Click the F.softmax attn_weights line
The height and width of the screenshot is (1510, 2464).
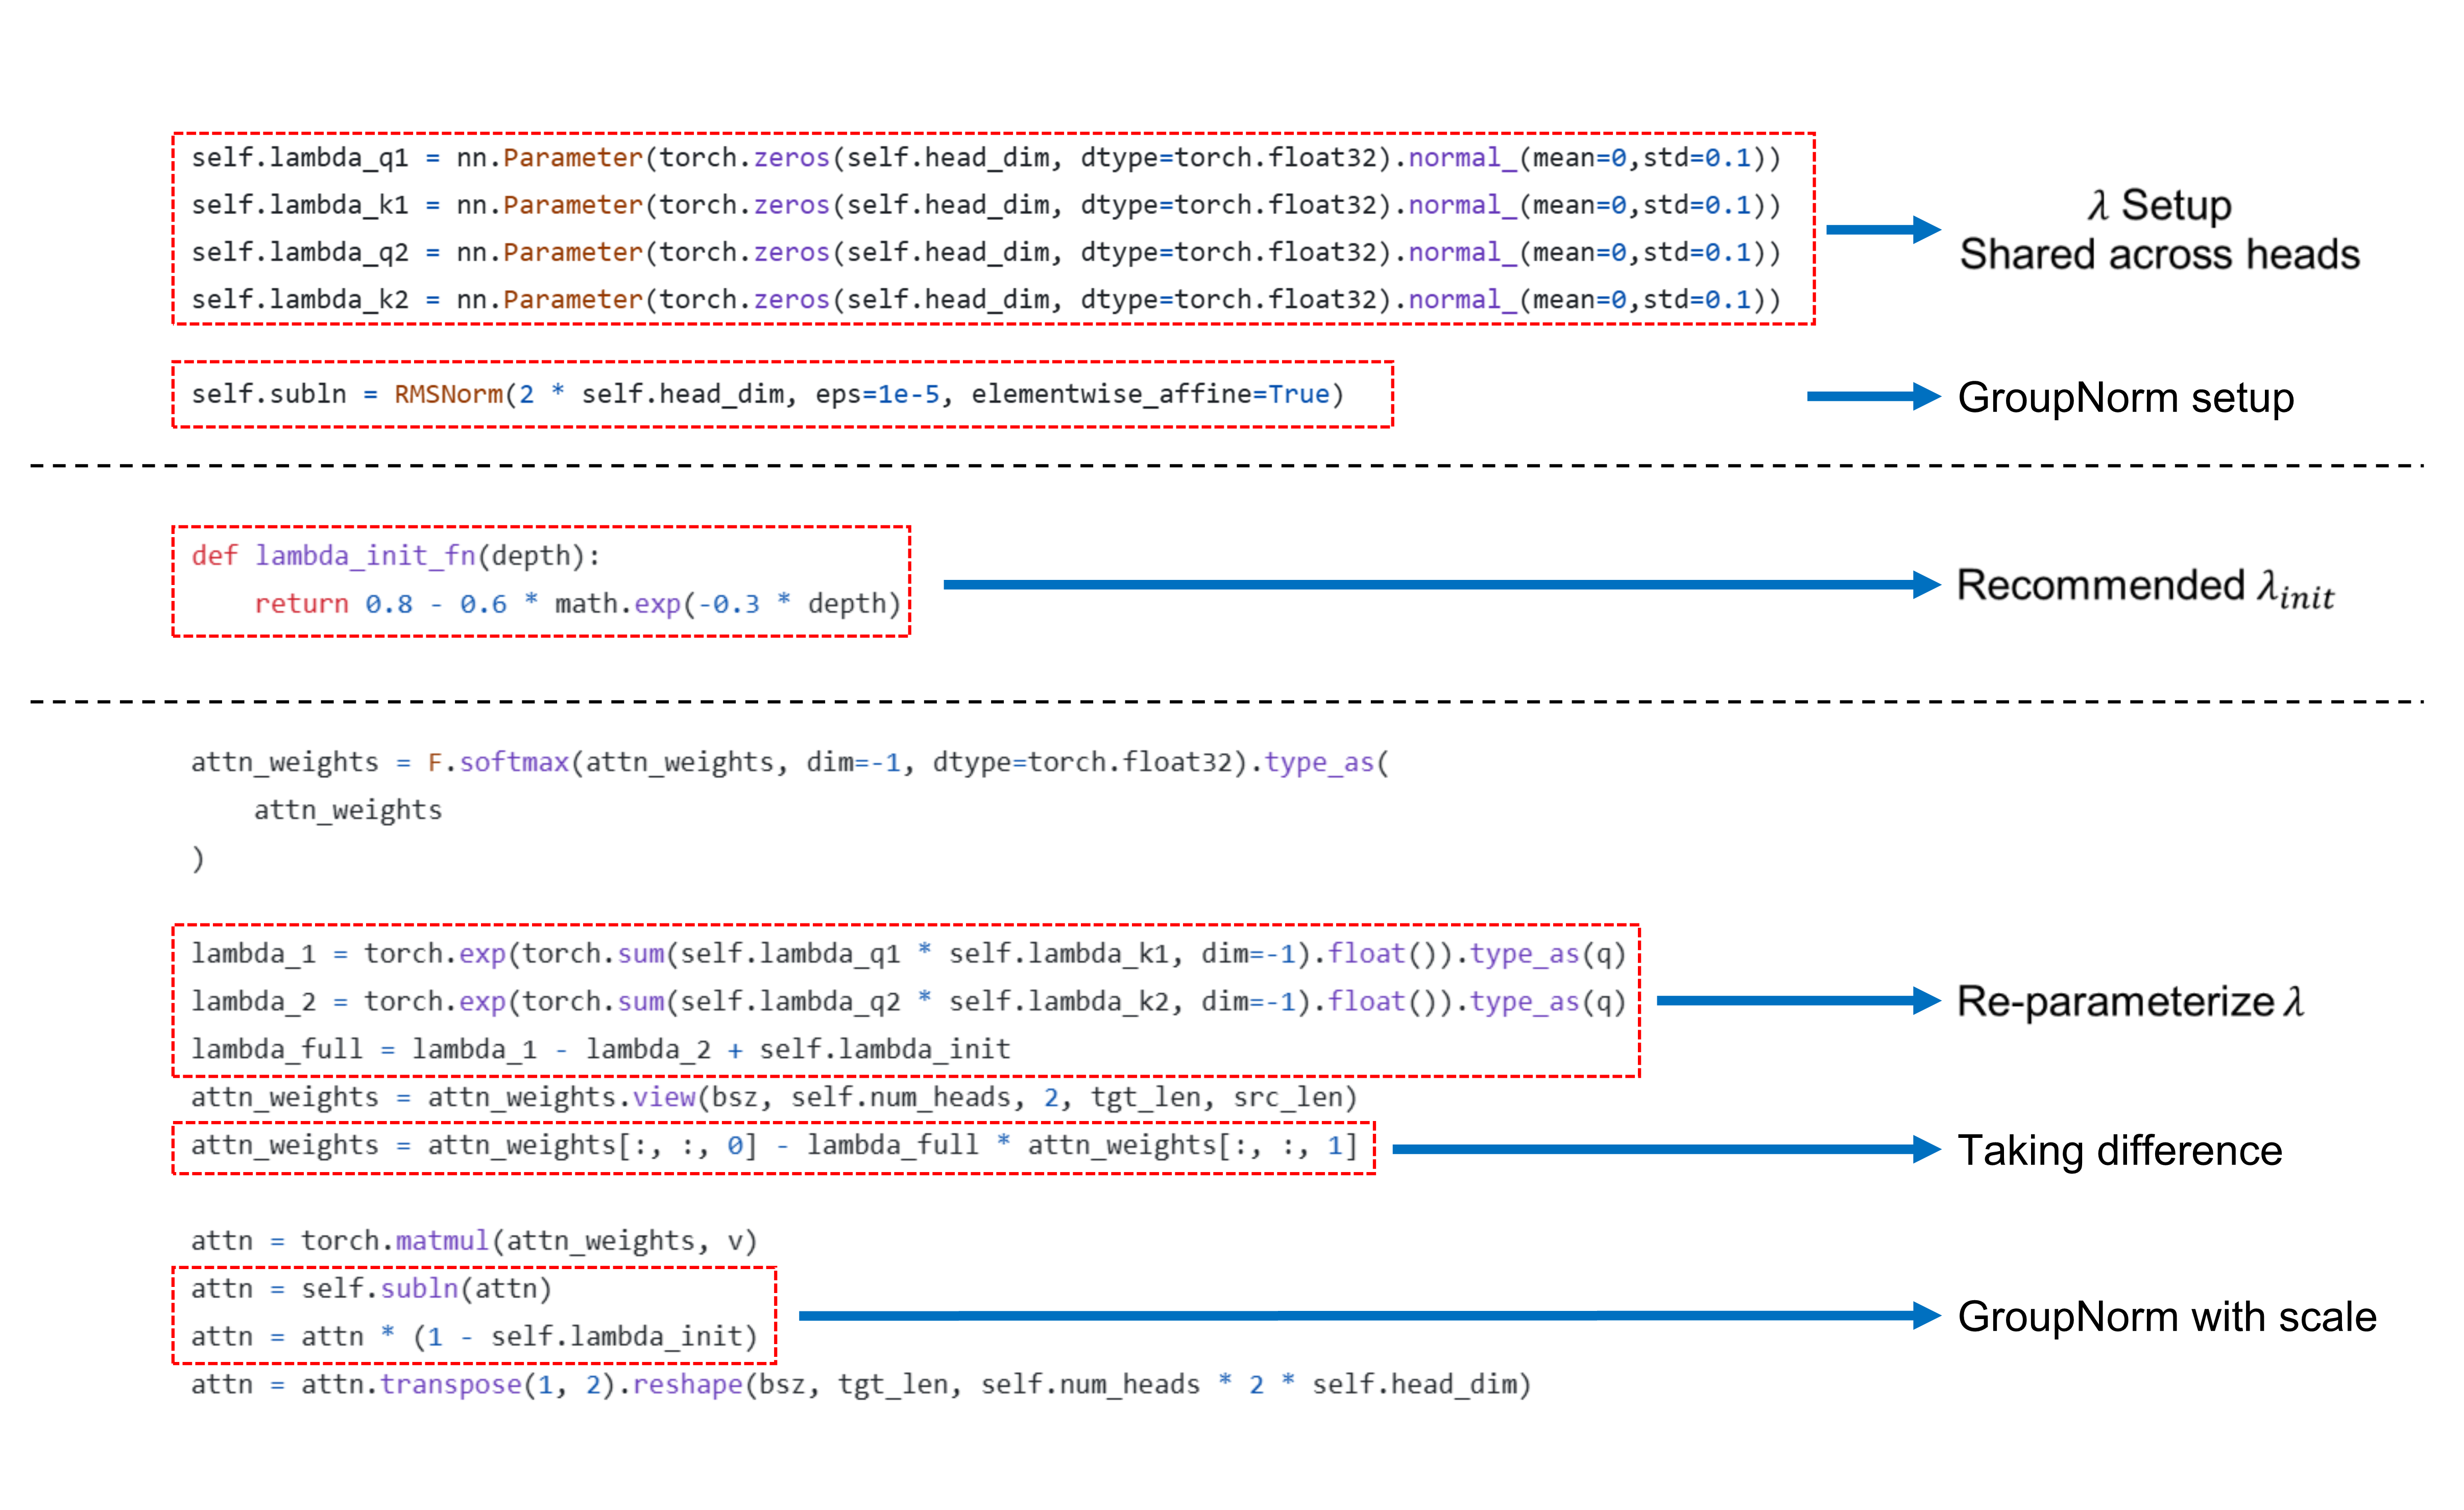point(789,763)
